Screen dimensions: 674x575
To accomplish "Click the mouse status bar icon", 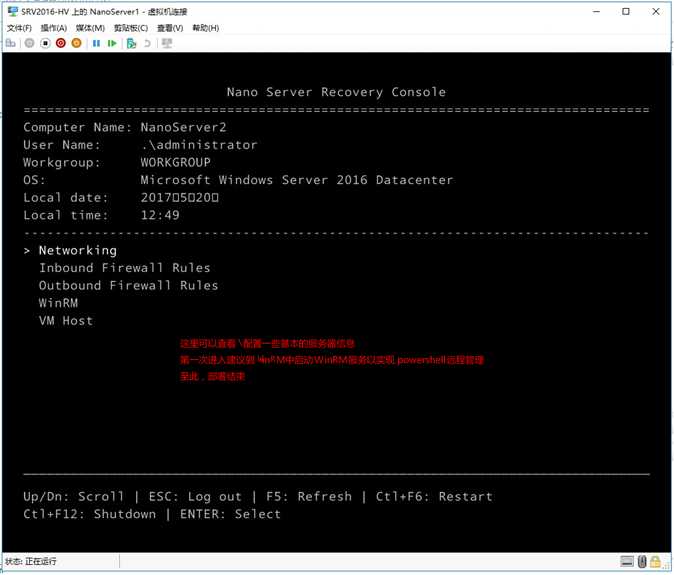I will (x=642, y=561).
